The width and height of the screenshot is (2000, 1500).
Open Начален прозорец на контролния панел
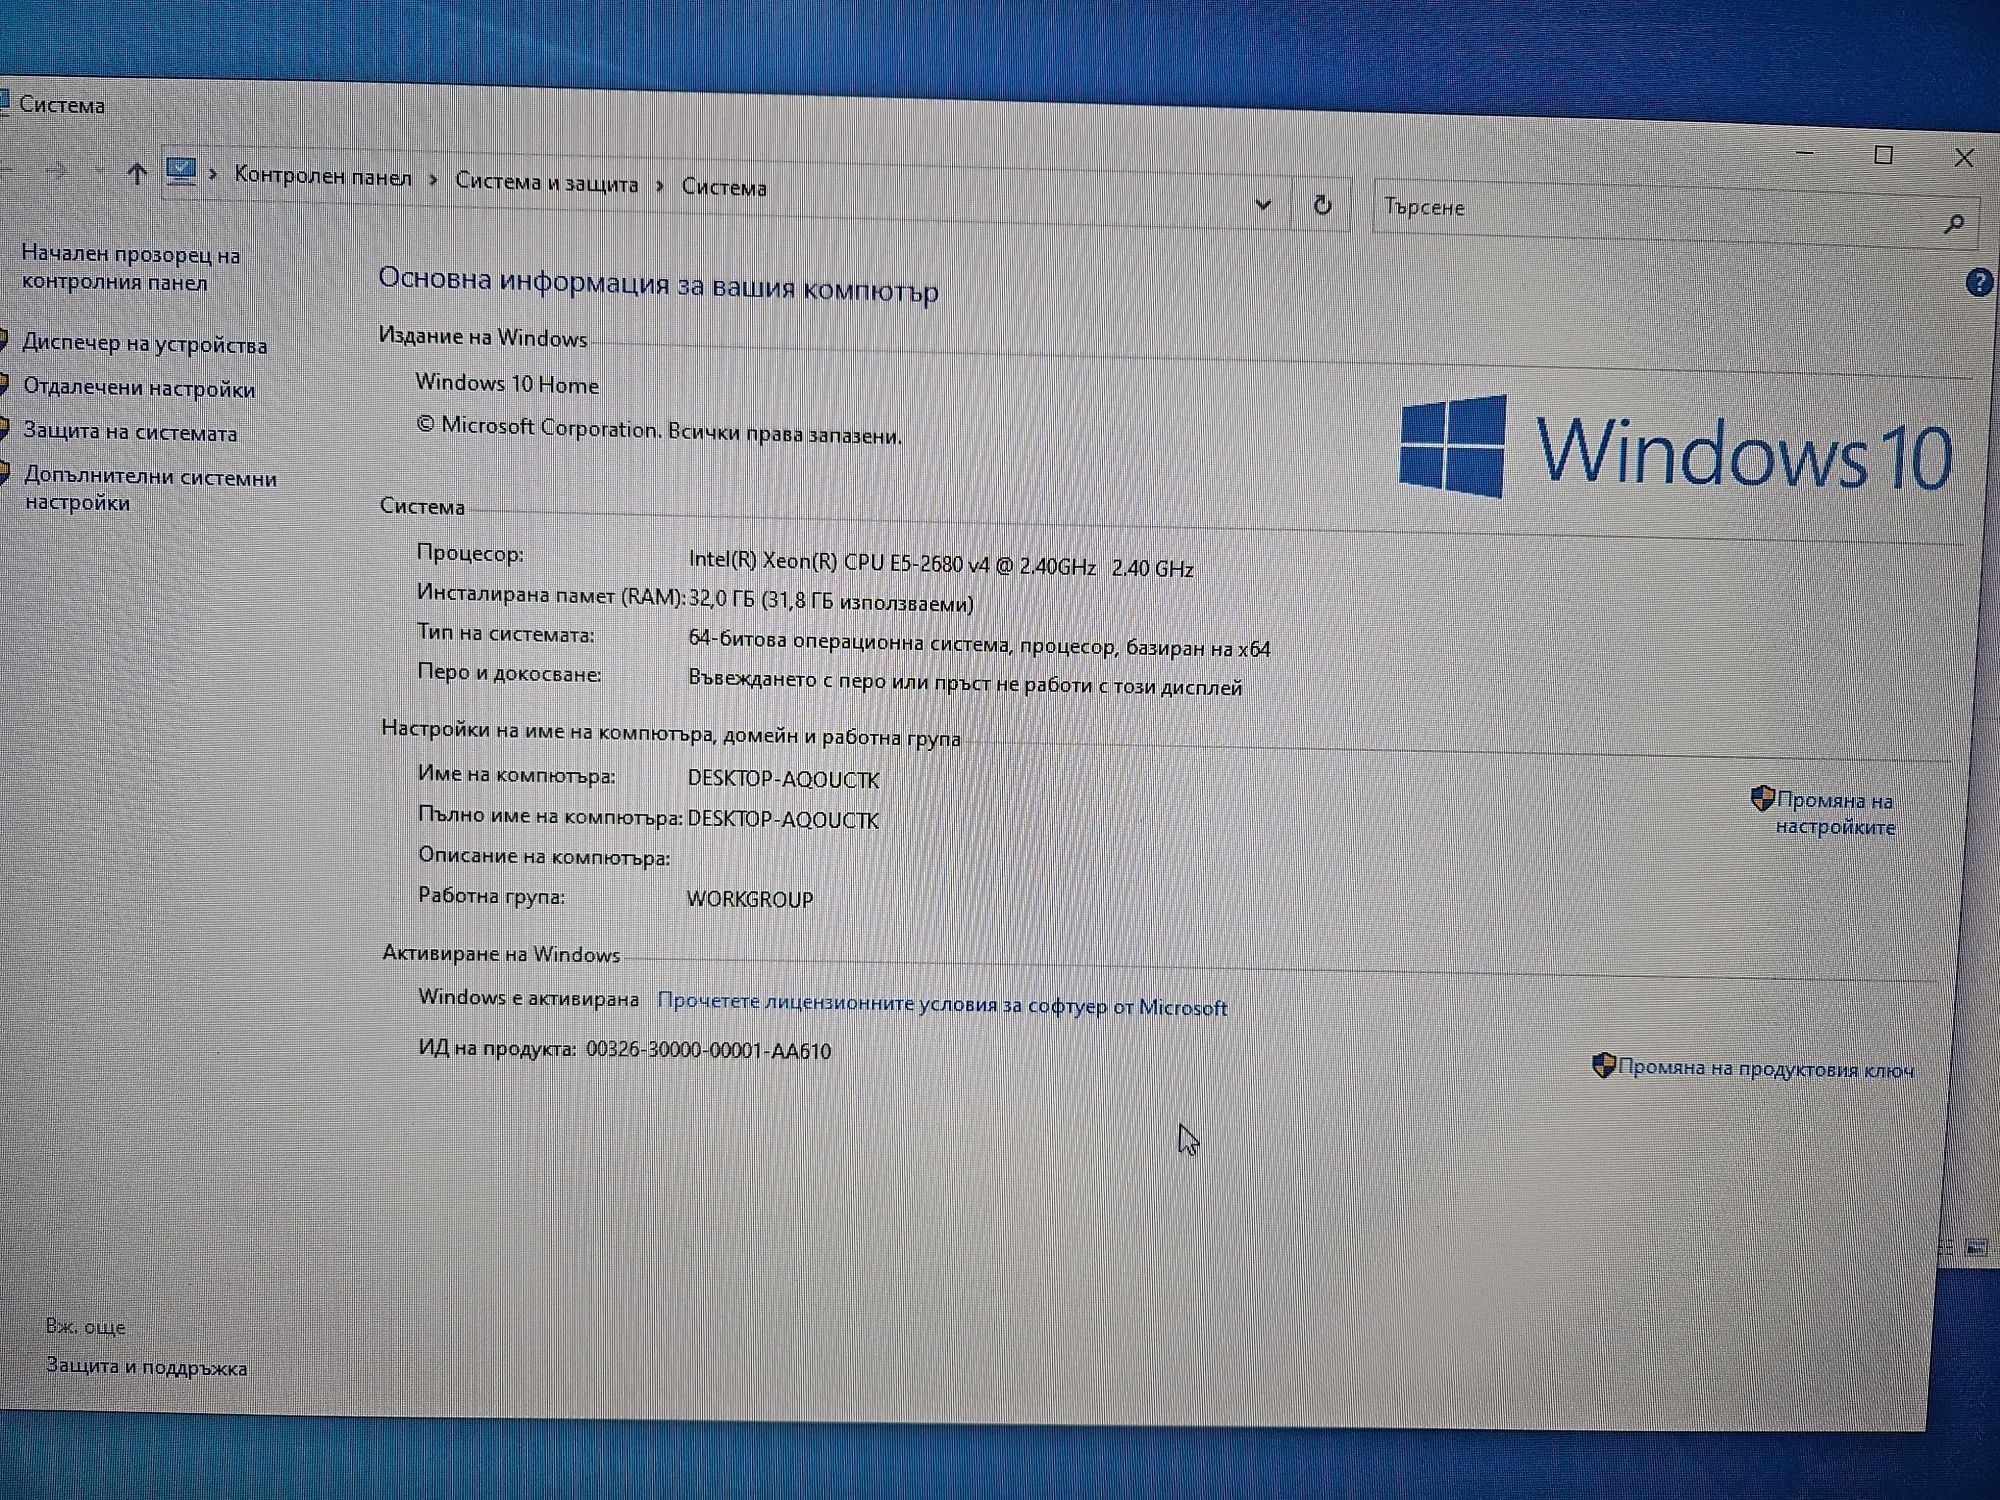click(x=131, y=268)
